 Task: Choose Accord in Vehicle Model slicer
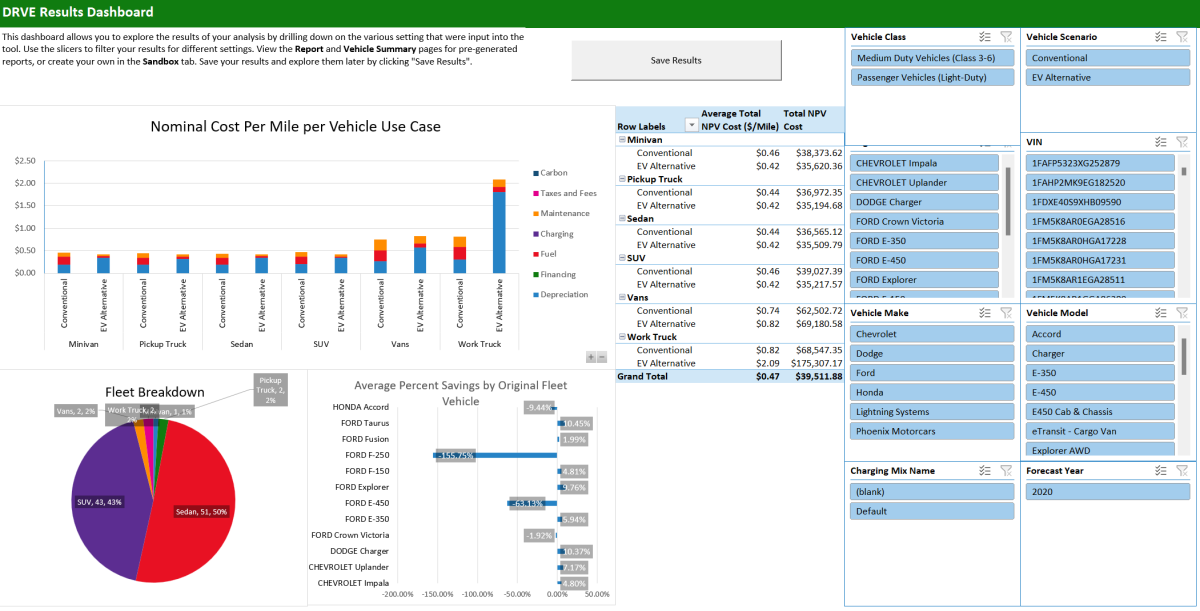click(x=1100, y=334)
